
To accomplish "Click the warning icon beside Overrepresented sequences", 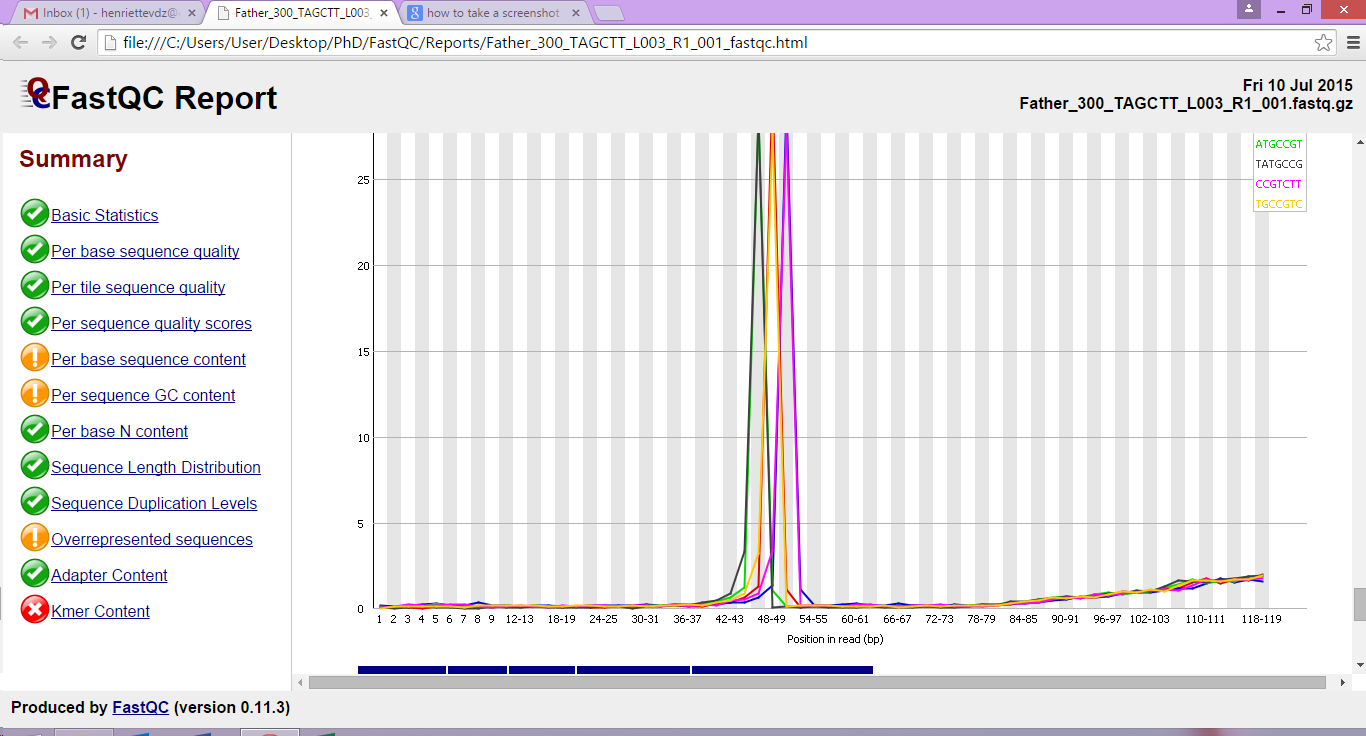I will coord(34,538).
